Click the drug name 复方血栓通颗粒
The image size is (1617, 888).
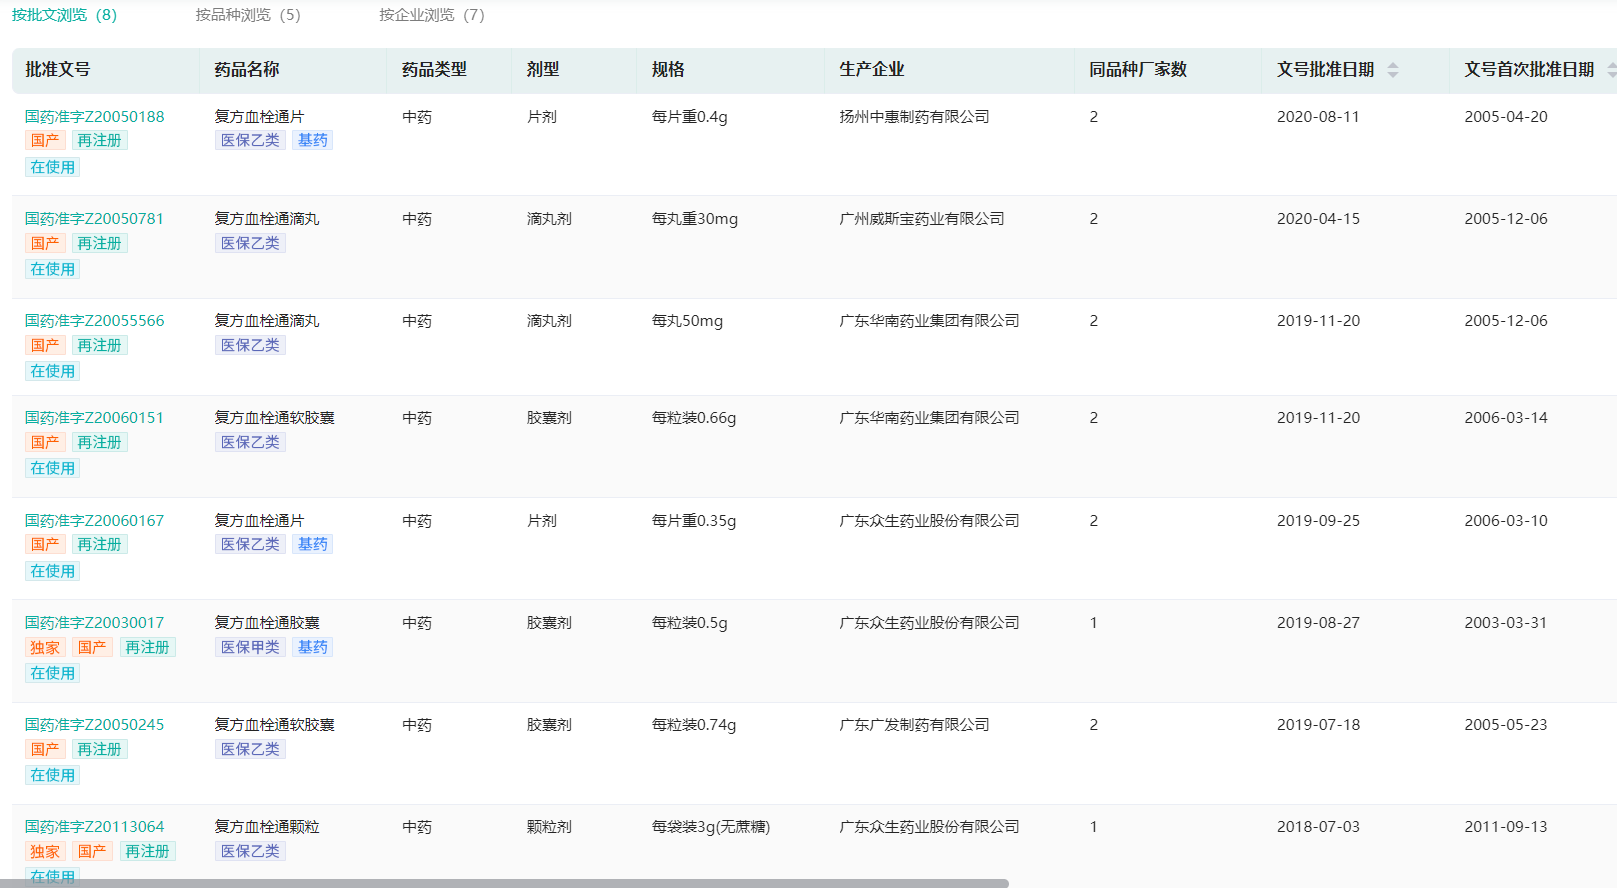267,827
